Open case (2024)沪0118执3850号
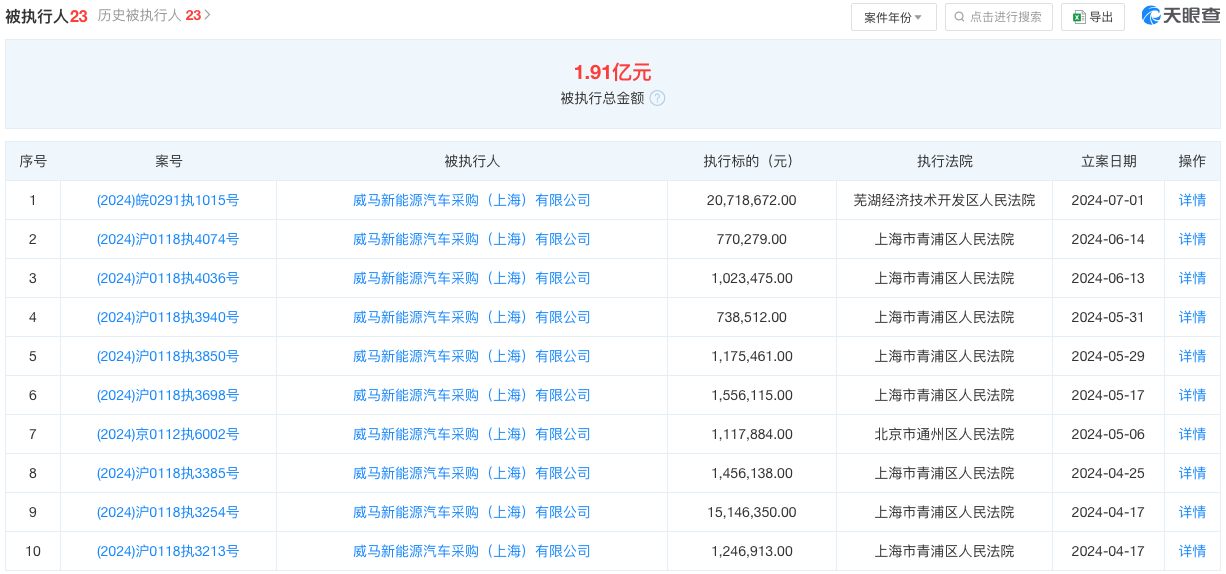Image resolution: width=1226 pixels, height=574 pixels. click(168, 356)
